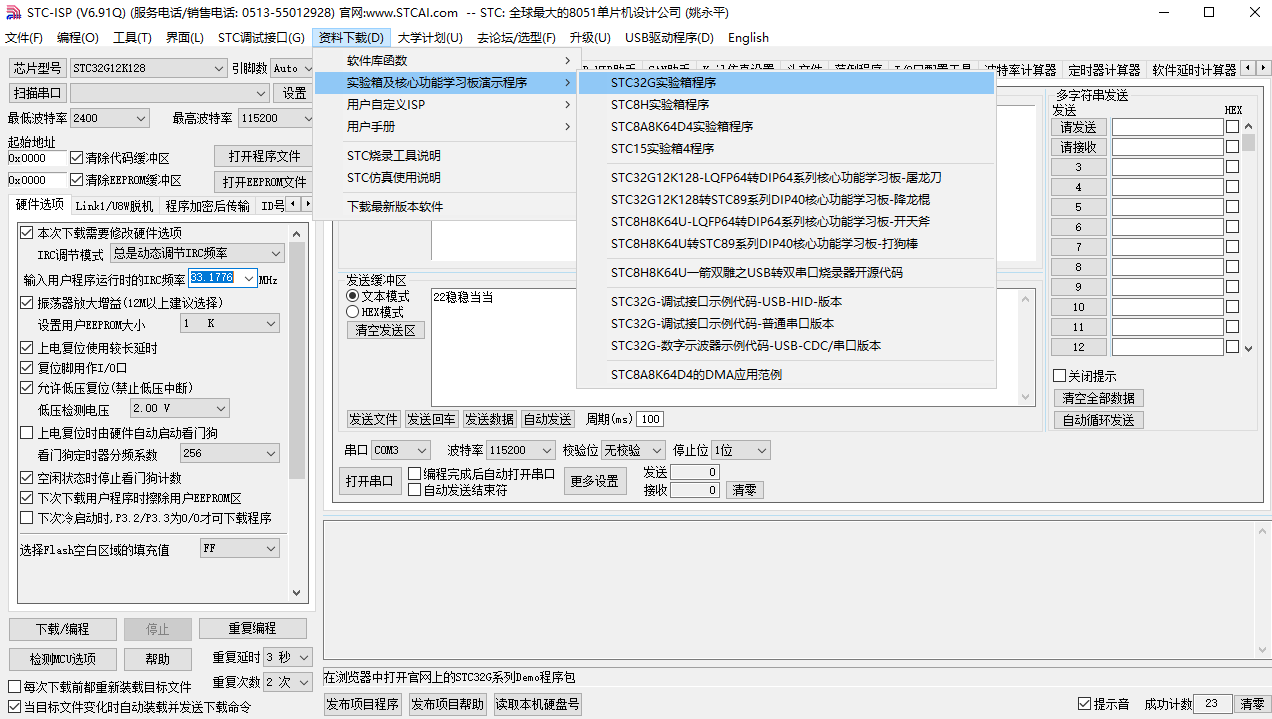Switch to 程序加密后传输 tab

click(208, 206)
